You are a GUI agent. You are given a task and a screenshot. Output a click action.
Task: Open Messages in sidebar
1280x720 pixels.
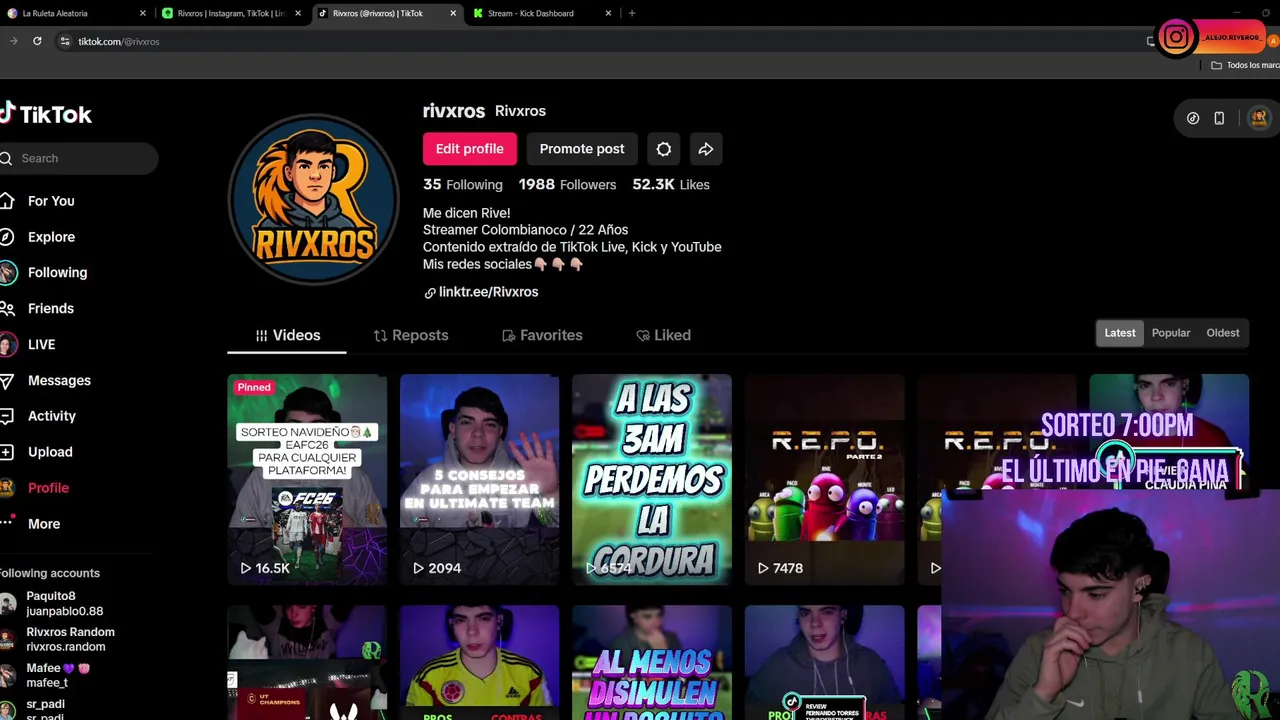pyautogui.click(x=59, y=380)
